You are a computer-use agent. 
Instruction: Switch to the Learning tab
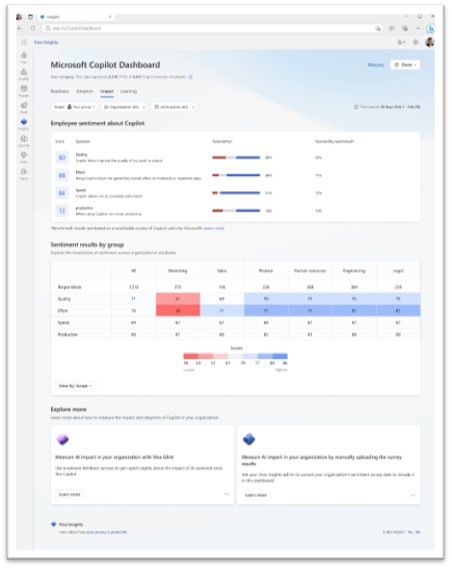(129, 91)
